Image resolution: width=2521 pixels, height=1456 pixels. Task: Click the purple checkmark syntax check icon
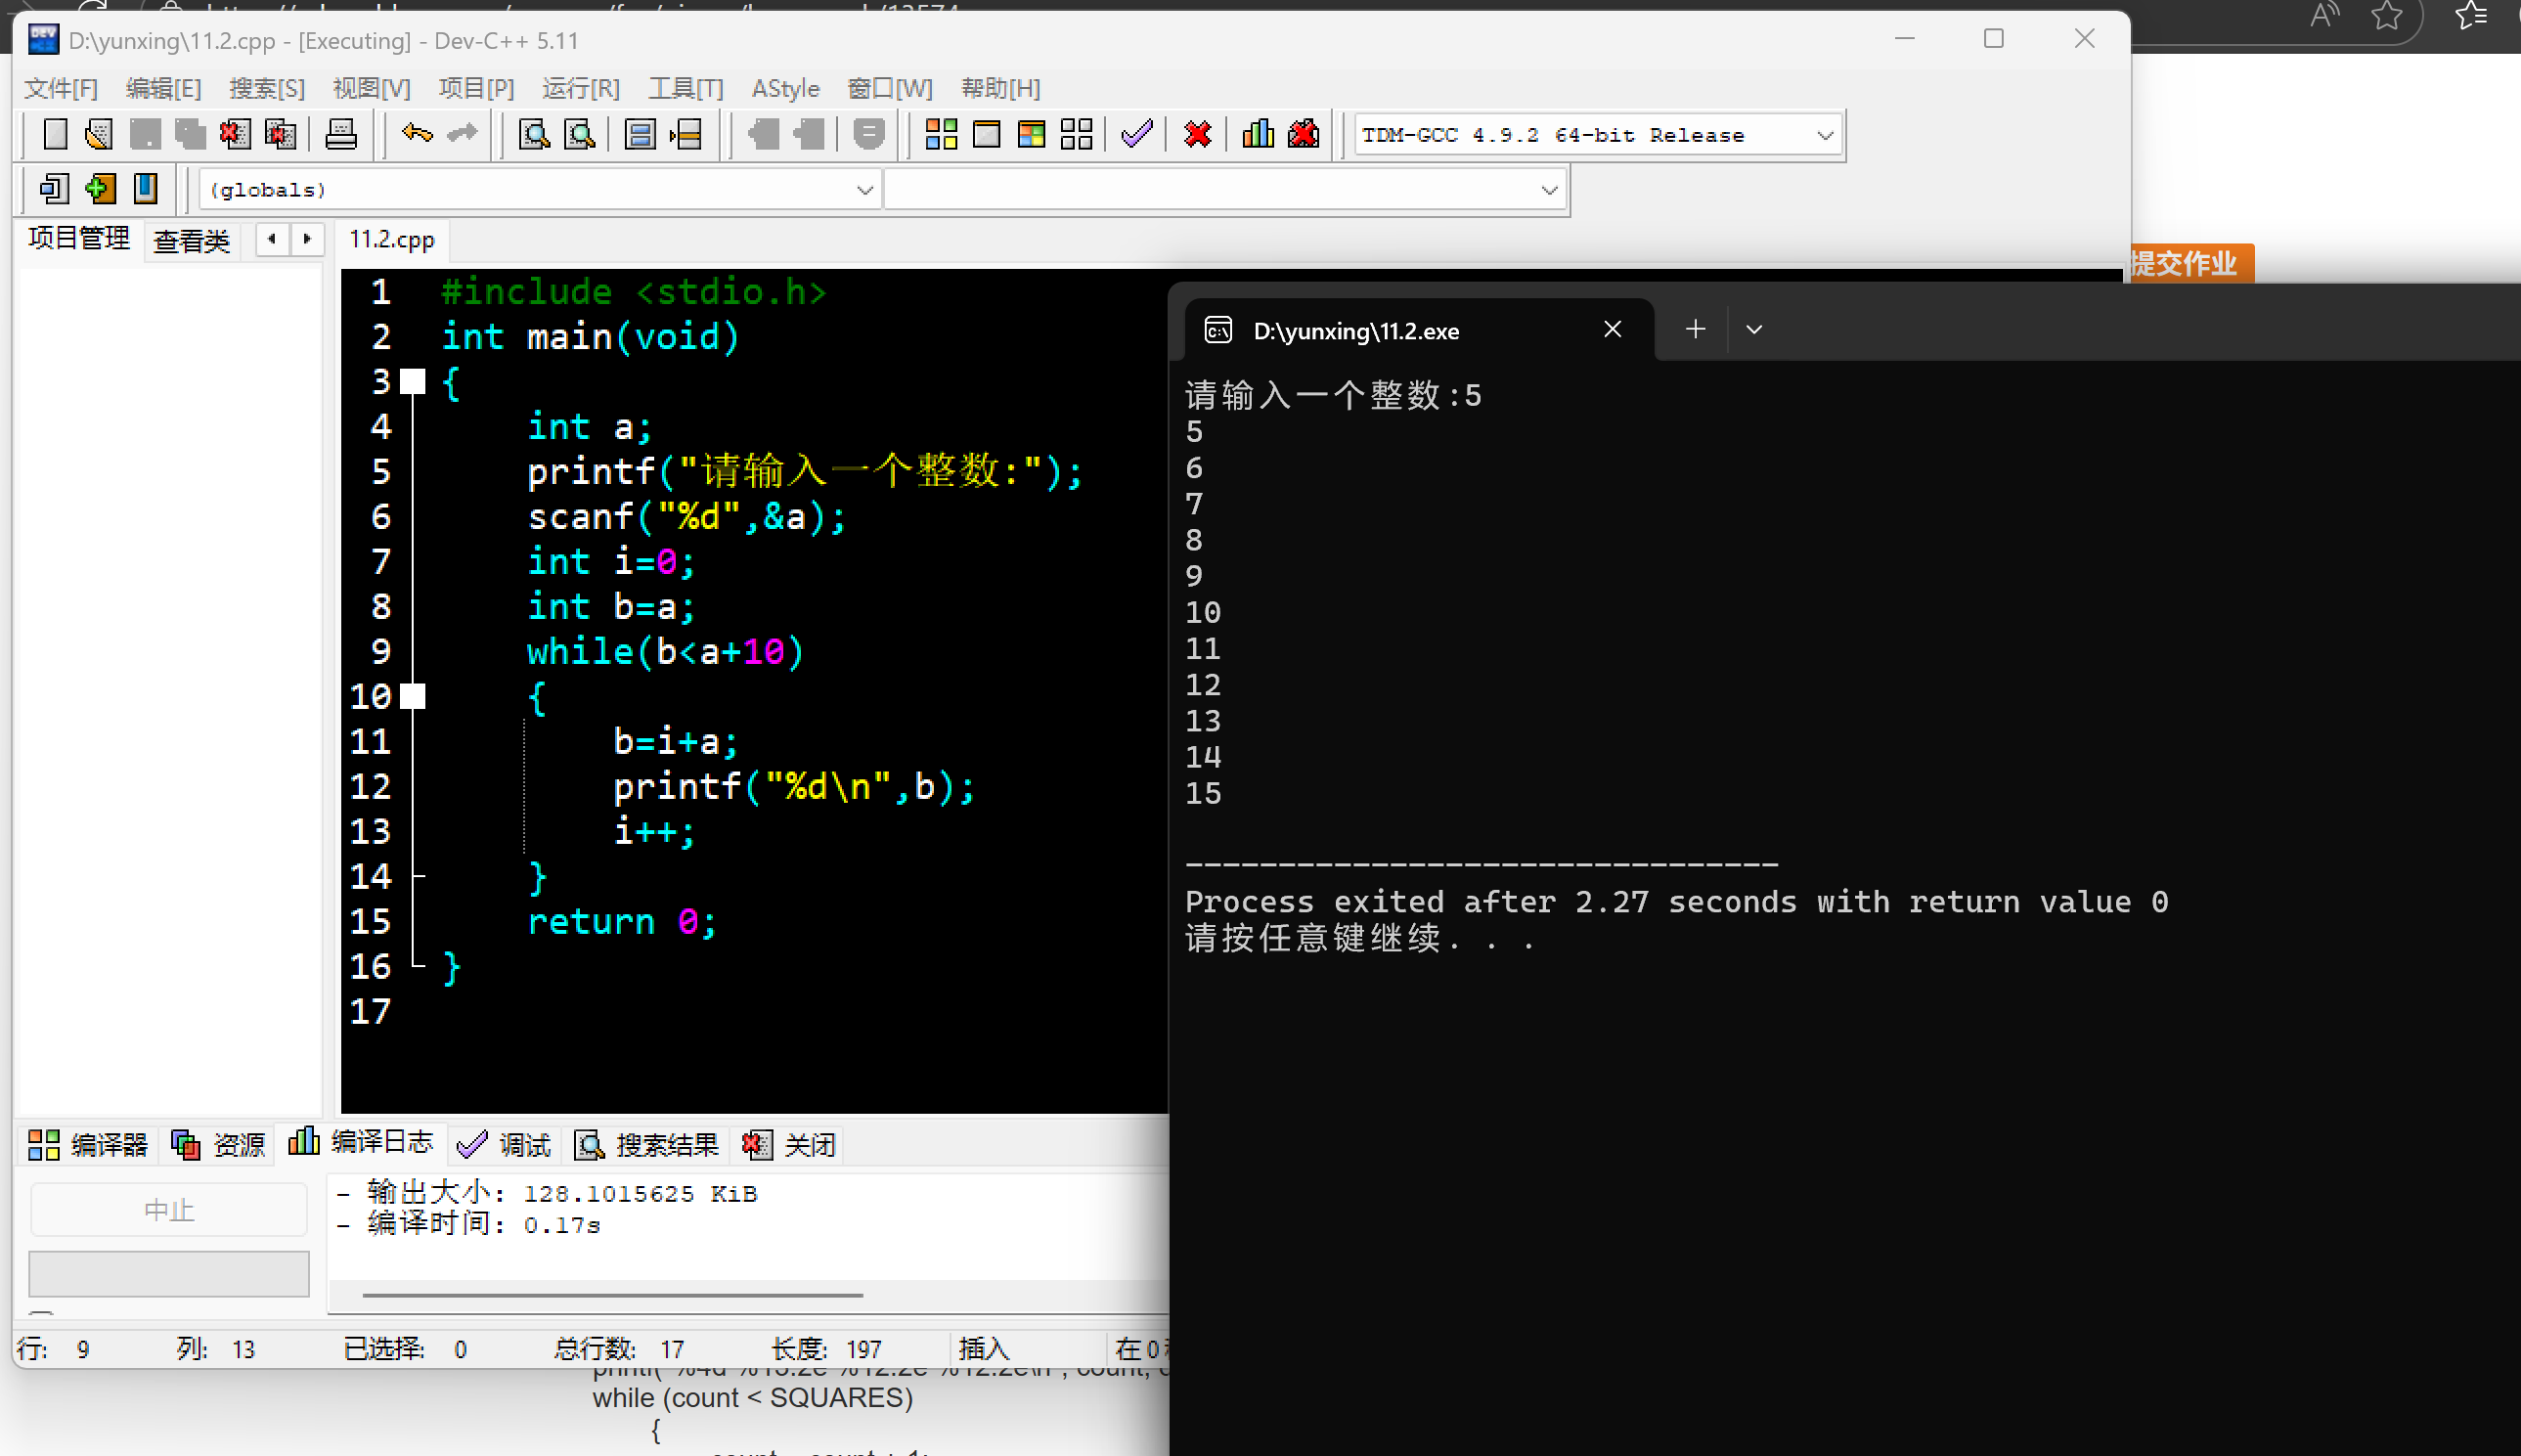tap(1136, 134)
